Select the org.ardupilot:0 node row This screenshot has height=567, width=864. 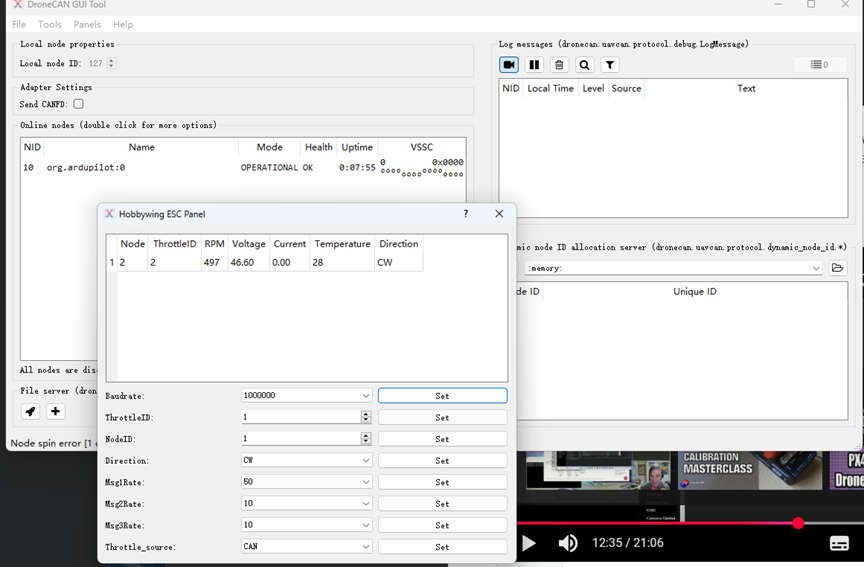pos(86,168)
